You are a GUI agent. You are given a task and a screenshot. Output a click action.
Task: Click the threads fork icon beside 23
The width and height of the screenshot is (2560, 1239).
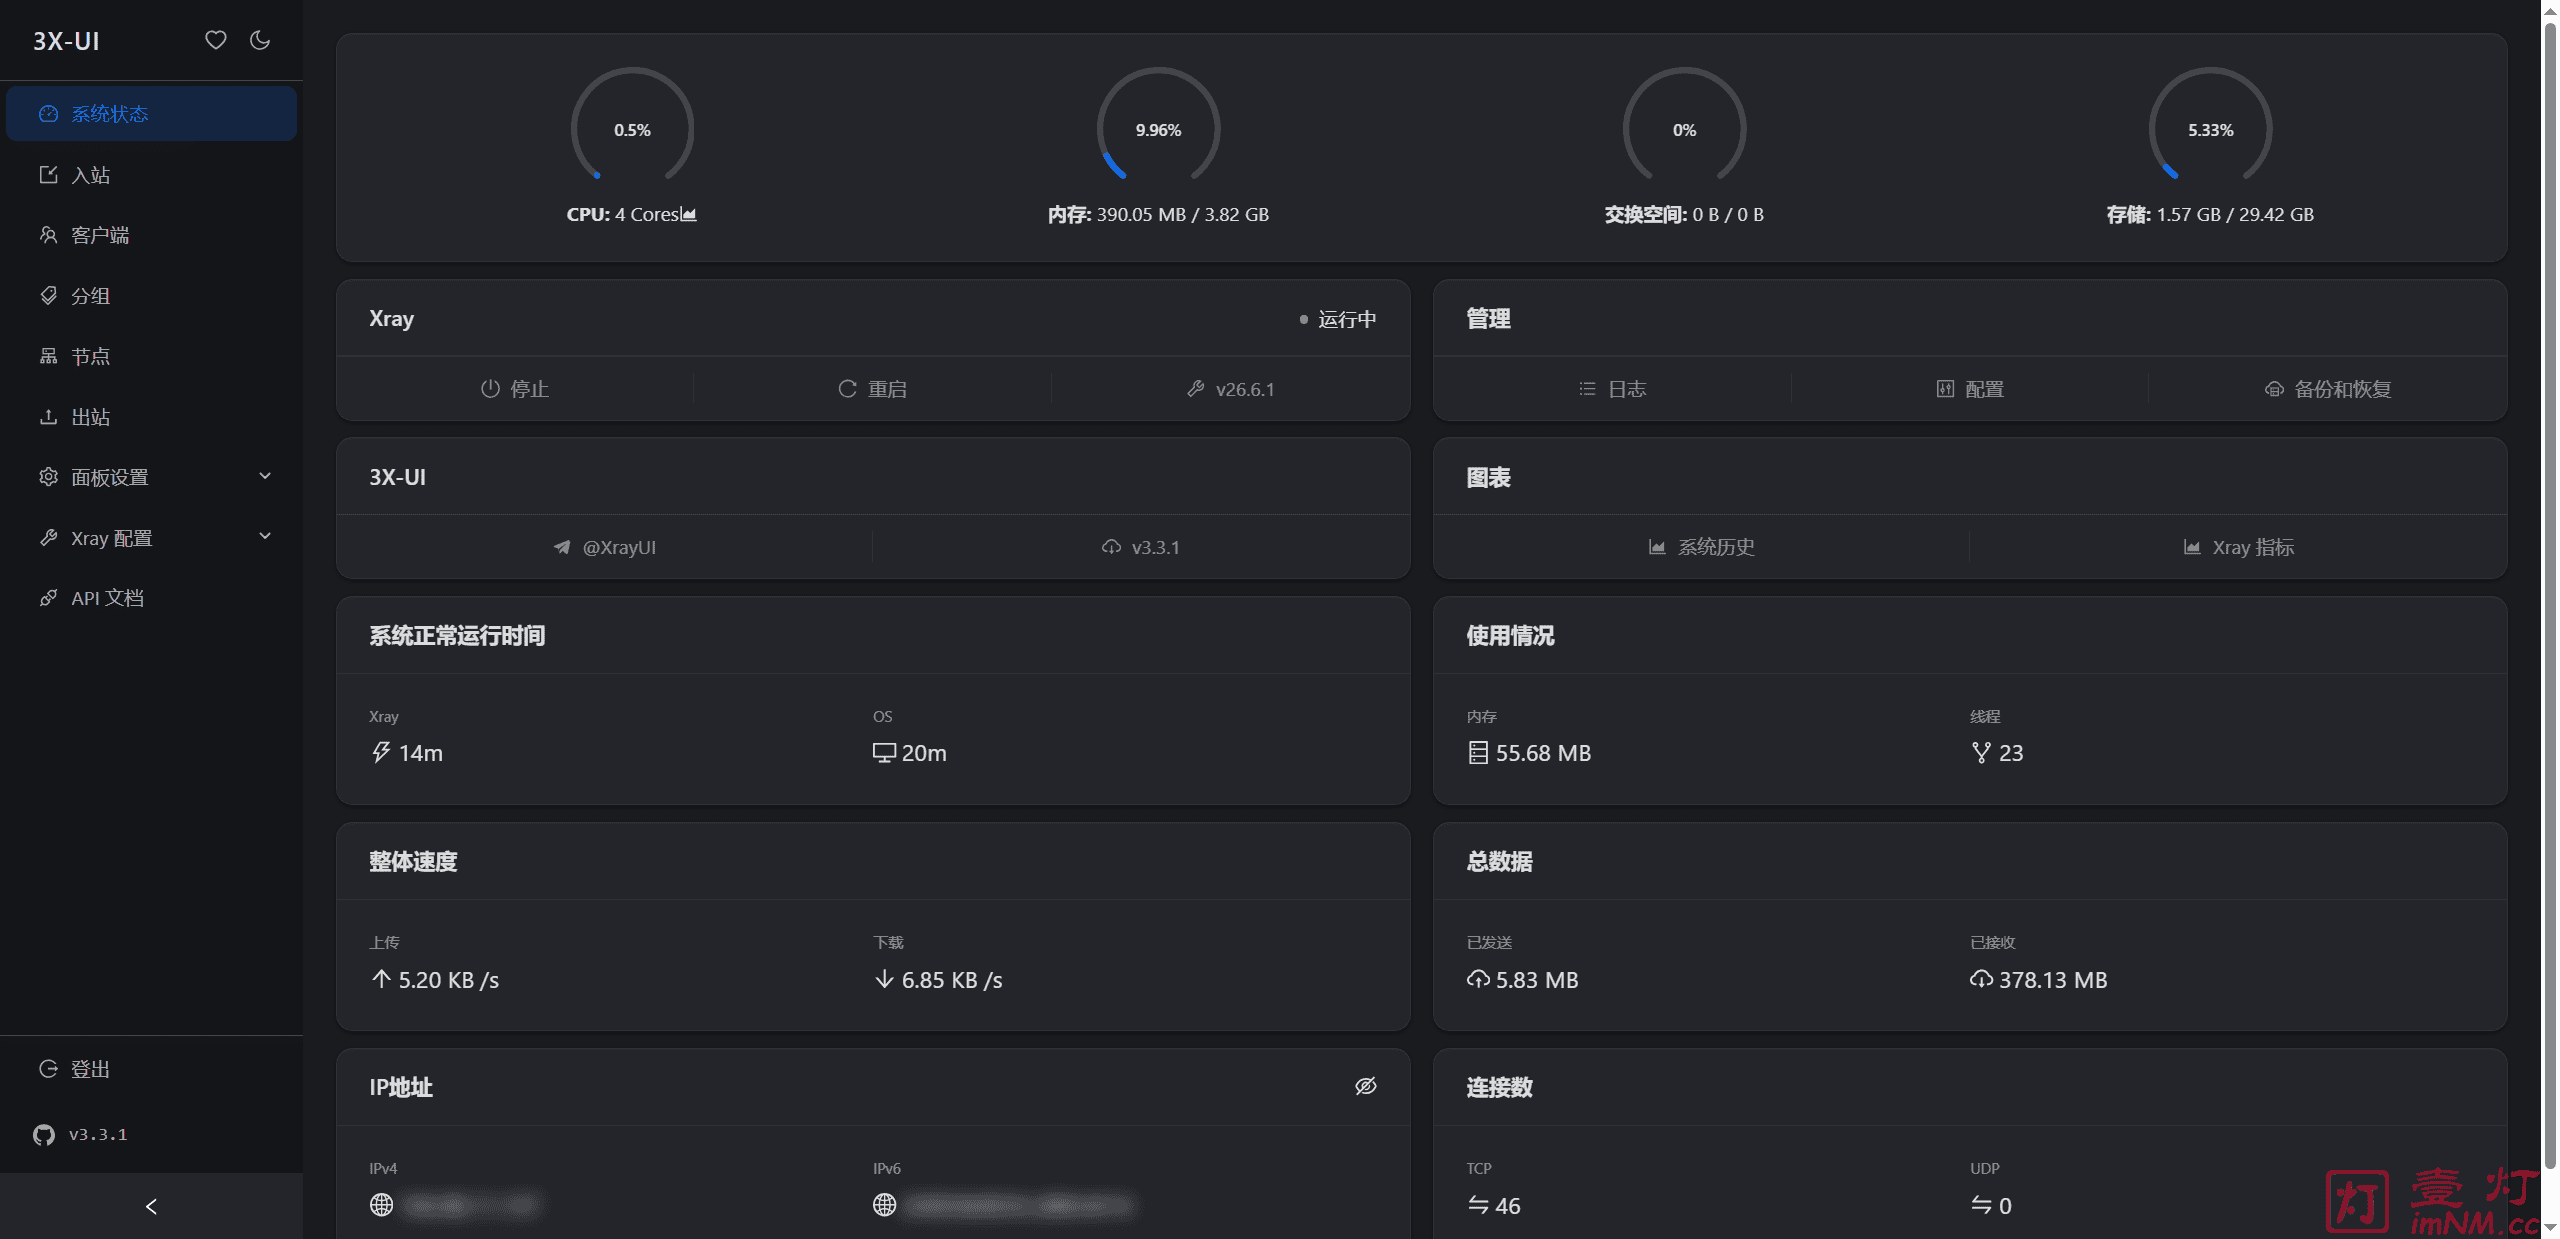1981,752
